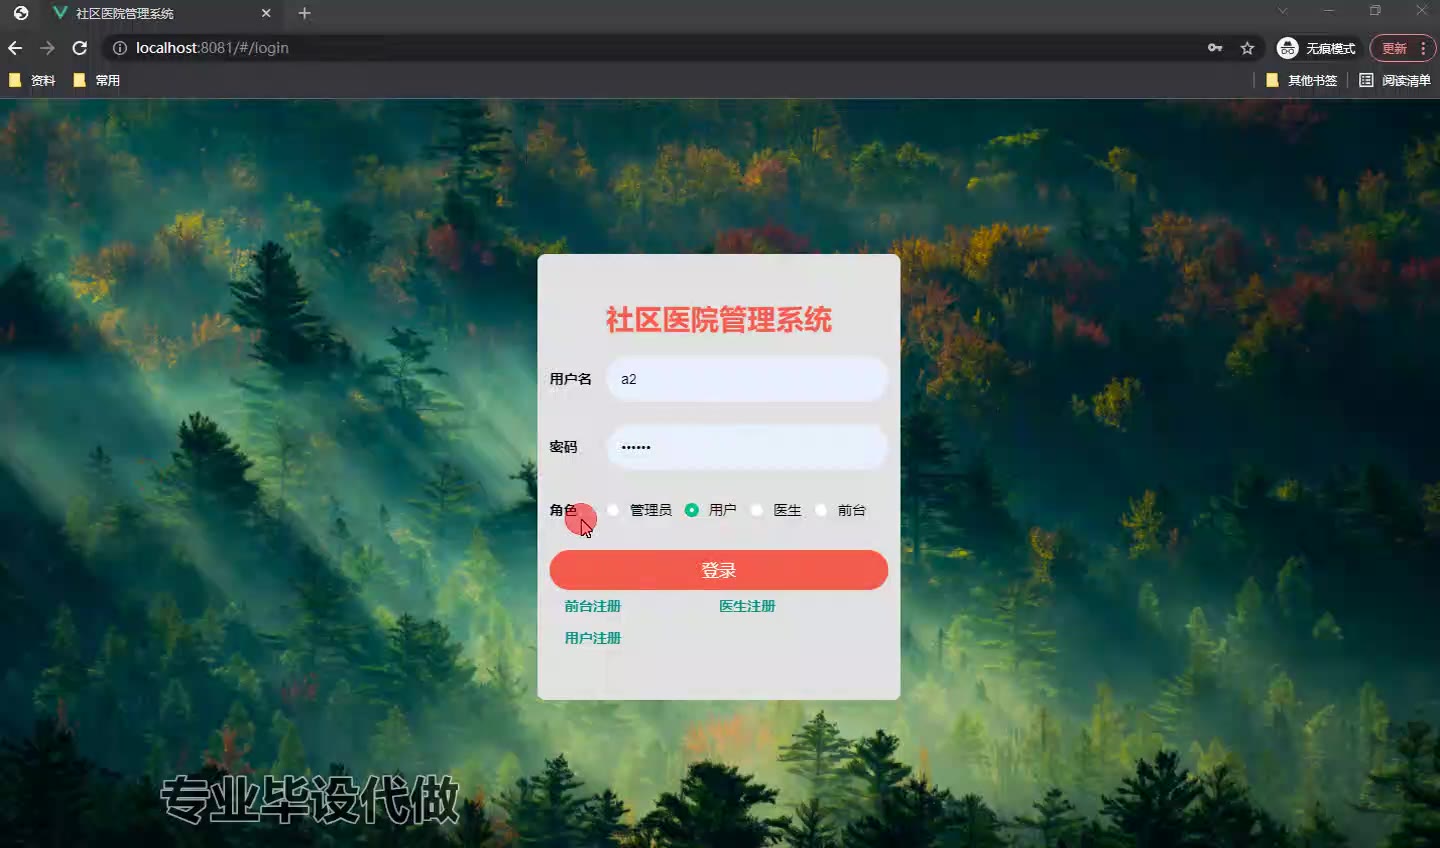This screenshot has width=1440, height=848.
Task: Open the 资料 bookmarks folder
Action: coord(32,80)
